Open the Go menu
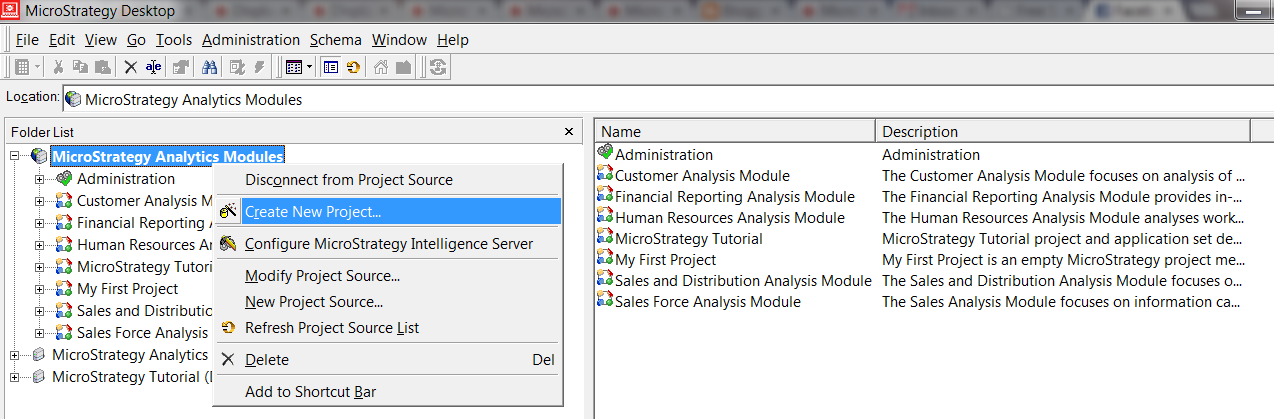This screenshot has width=1274, height=419. (136, 40)
